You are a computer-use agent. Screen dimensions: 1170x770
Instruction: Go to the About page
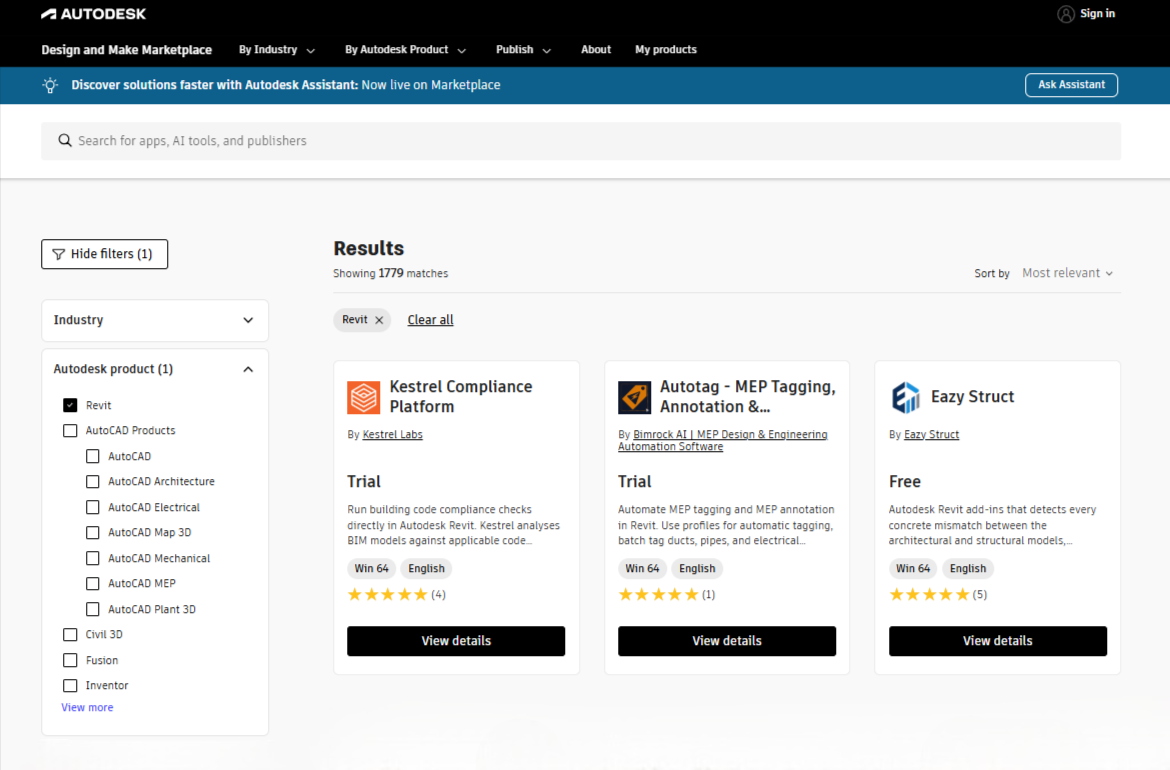point(595,50)
